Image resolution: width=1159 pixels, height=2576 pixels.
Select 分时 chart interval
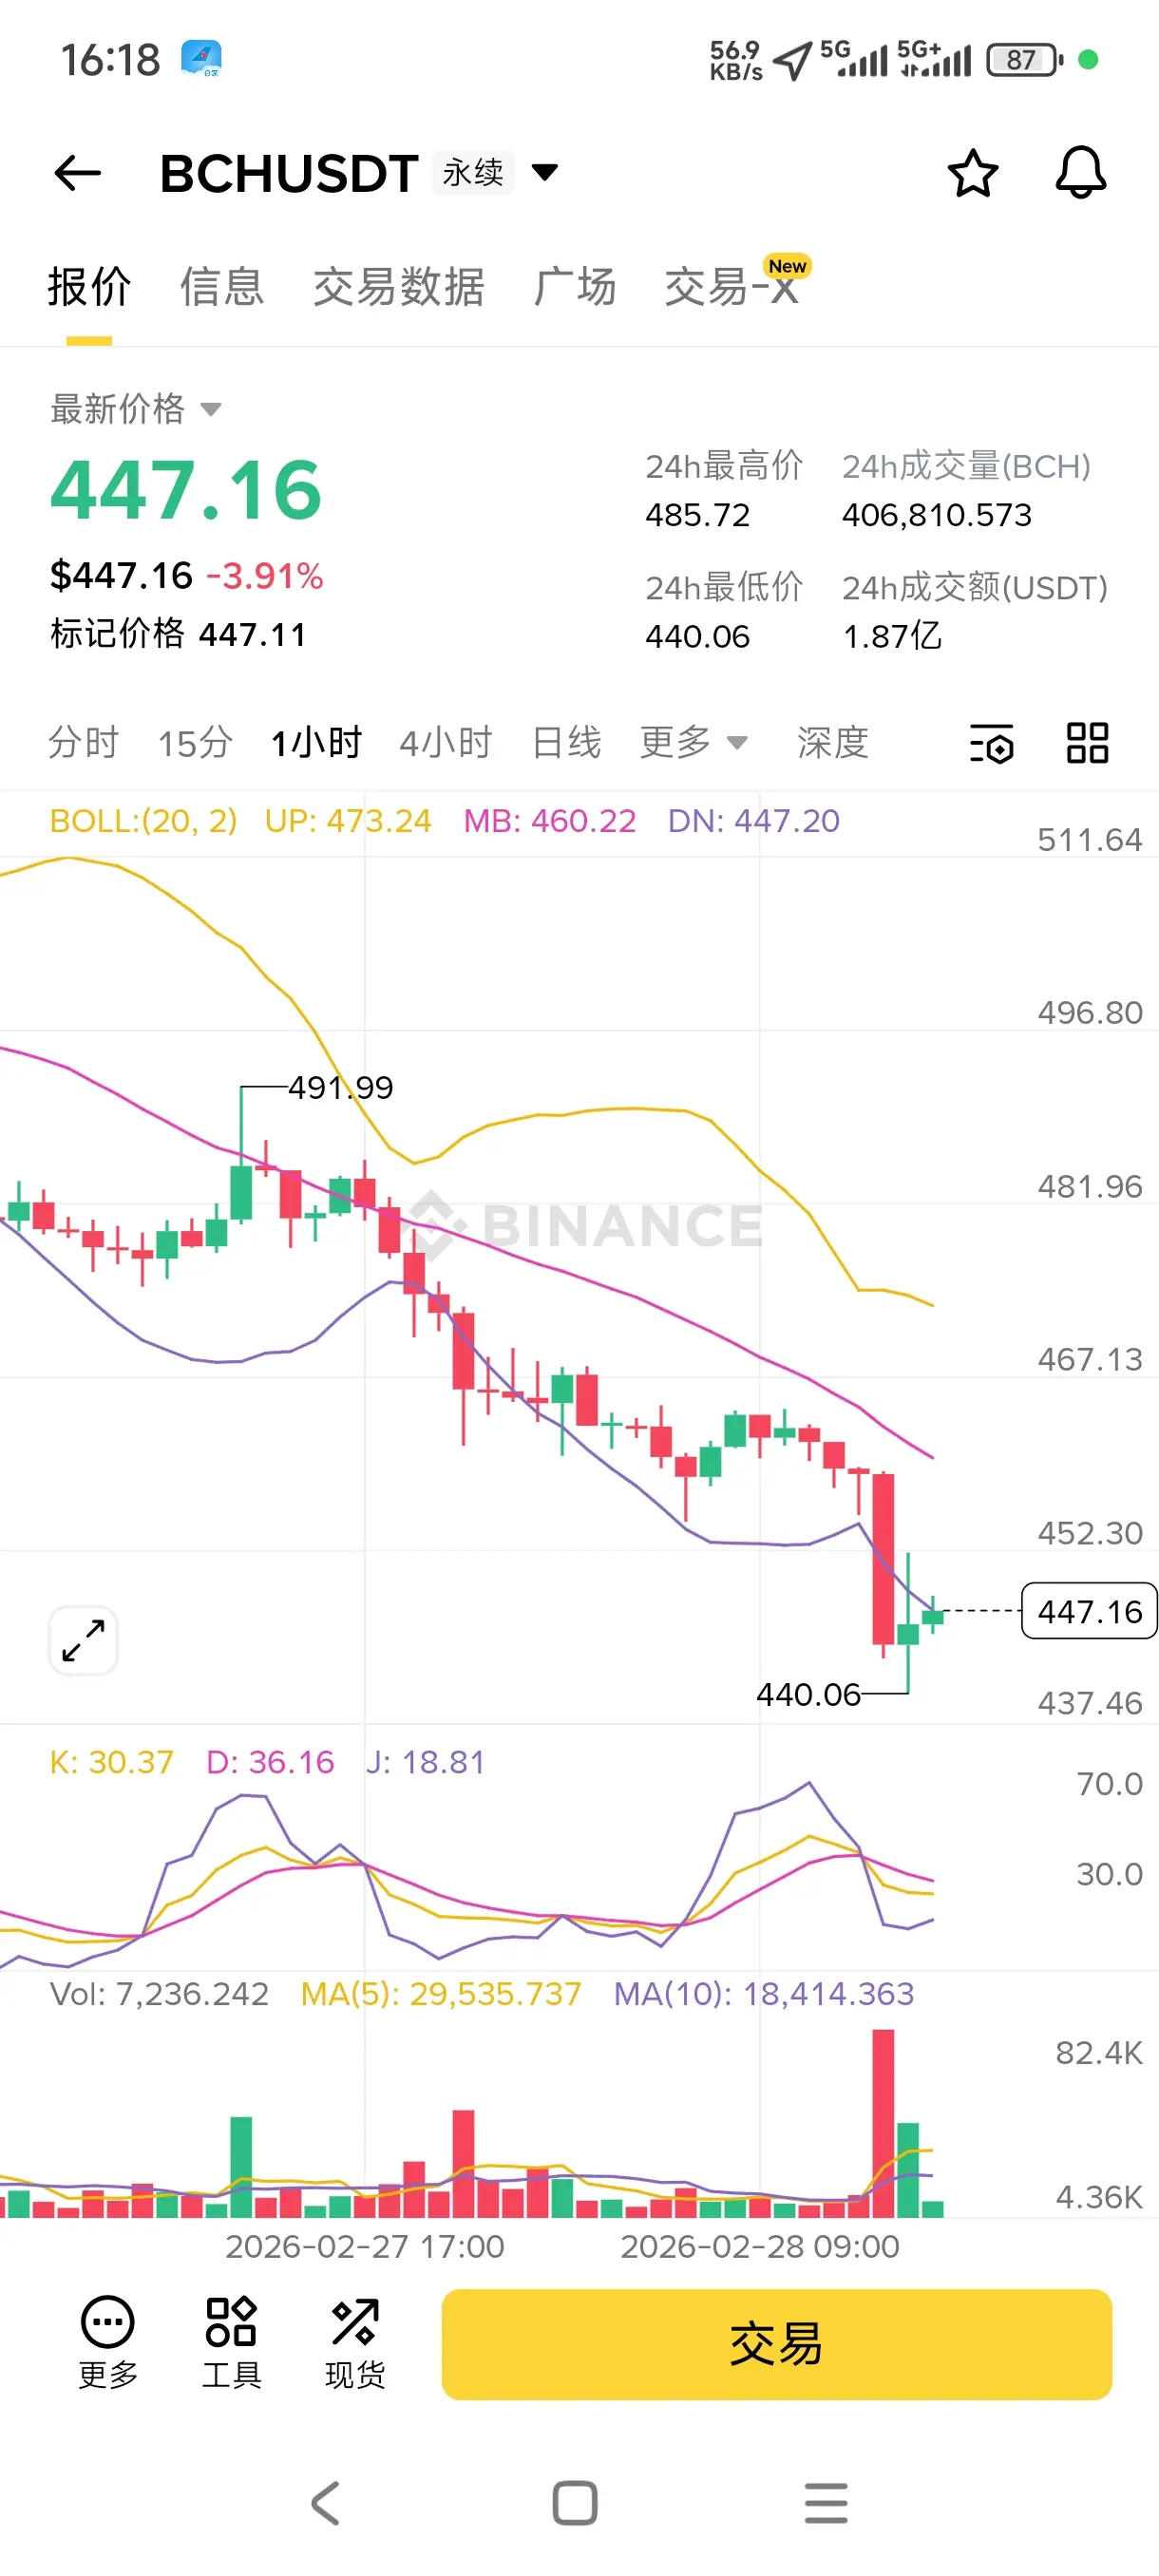click(83, 742)
